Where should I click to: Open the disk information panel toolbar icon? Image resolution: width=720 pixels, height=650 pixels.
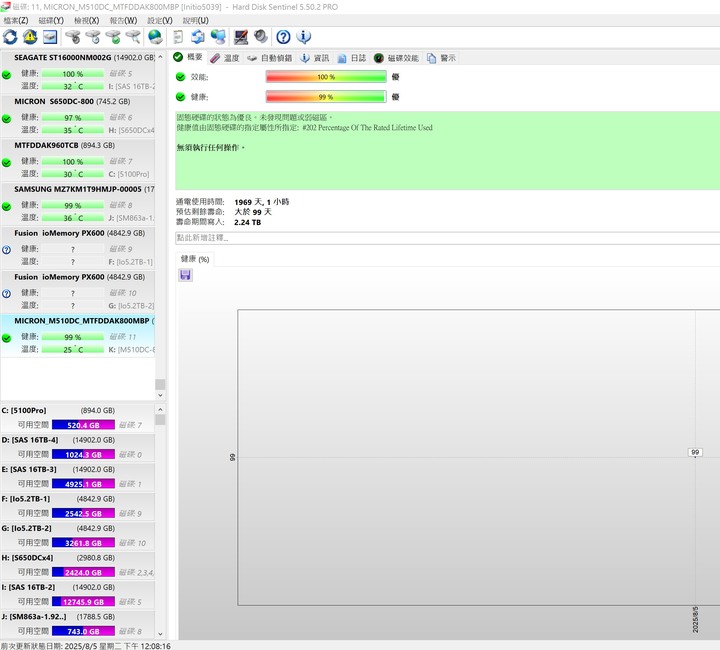click(x=50, y=37)
